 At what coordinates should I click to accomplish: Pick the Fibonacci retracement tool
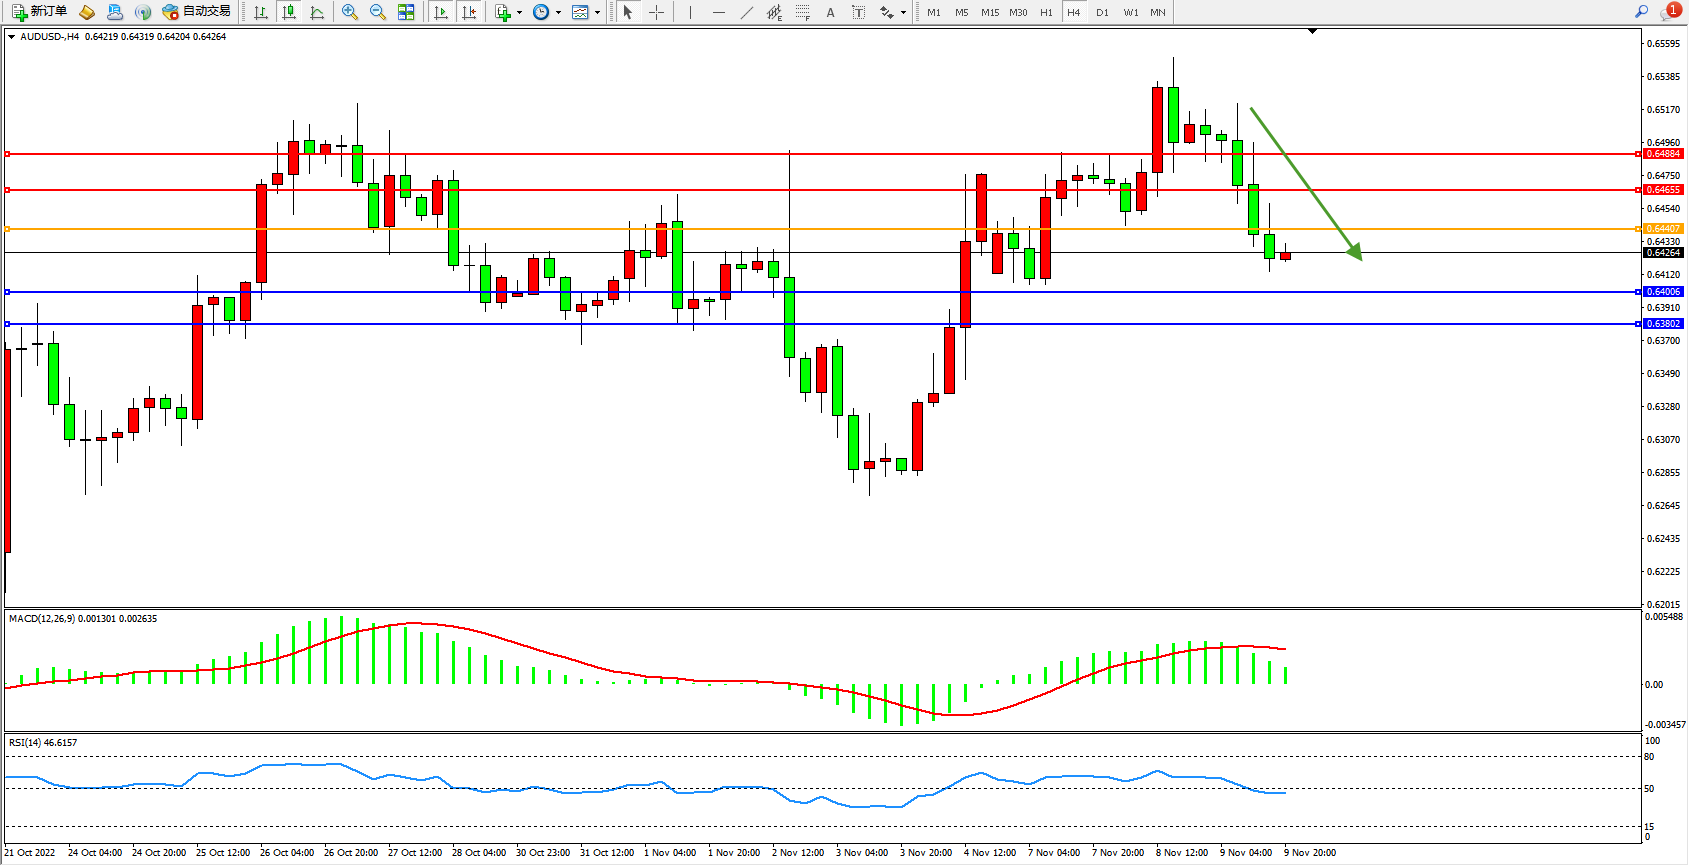tap(803, 12)
